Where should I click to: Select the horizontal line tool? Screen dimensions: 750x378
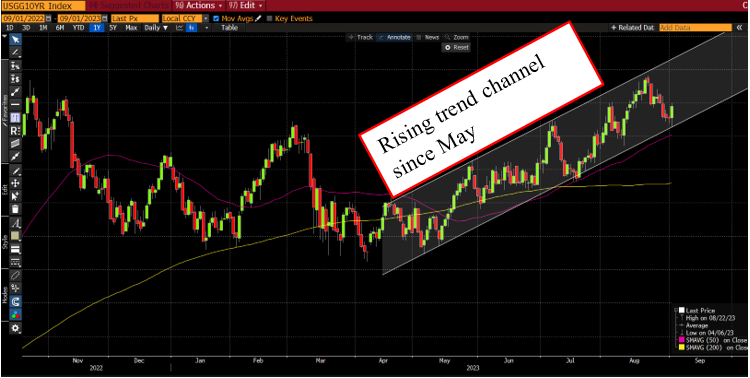(x=15, y=104)
